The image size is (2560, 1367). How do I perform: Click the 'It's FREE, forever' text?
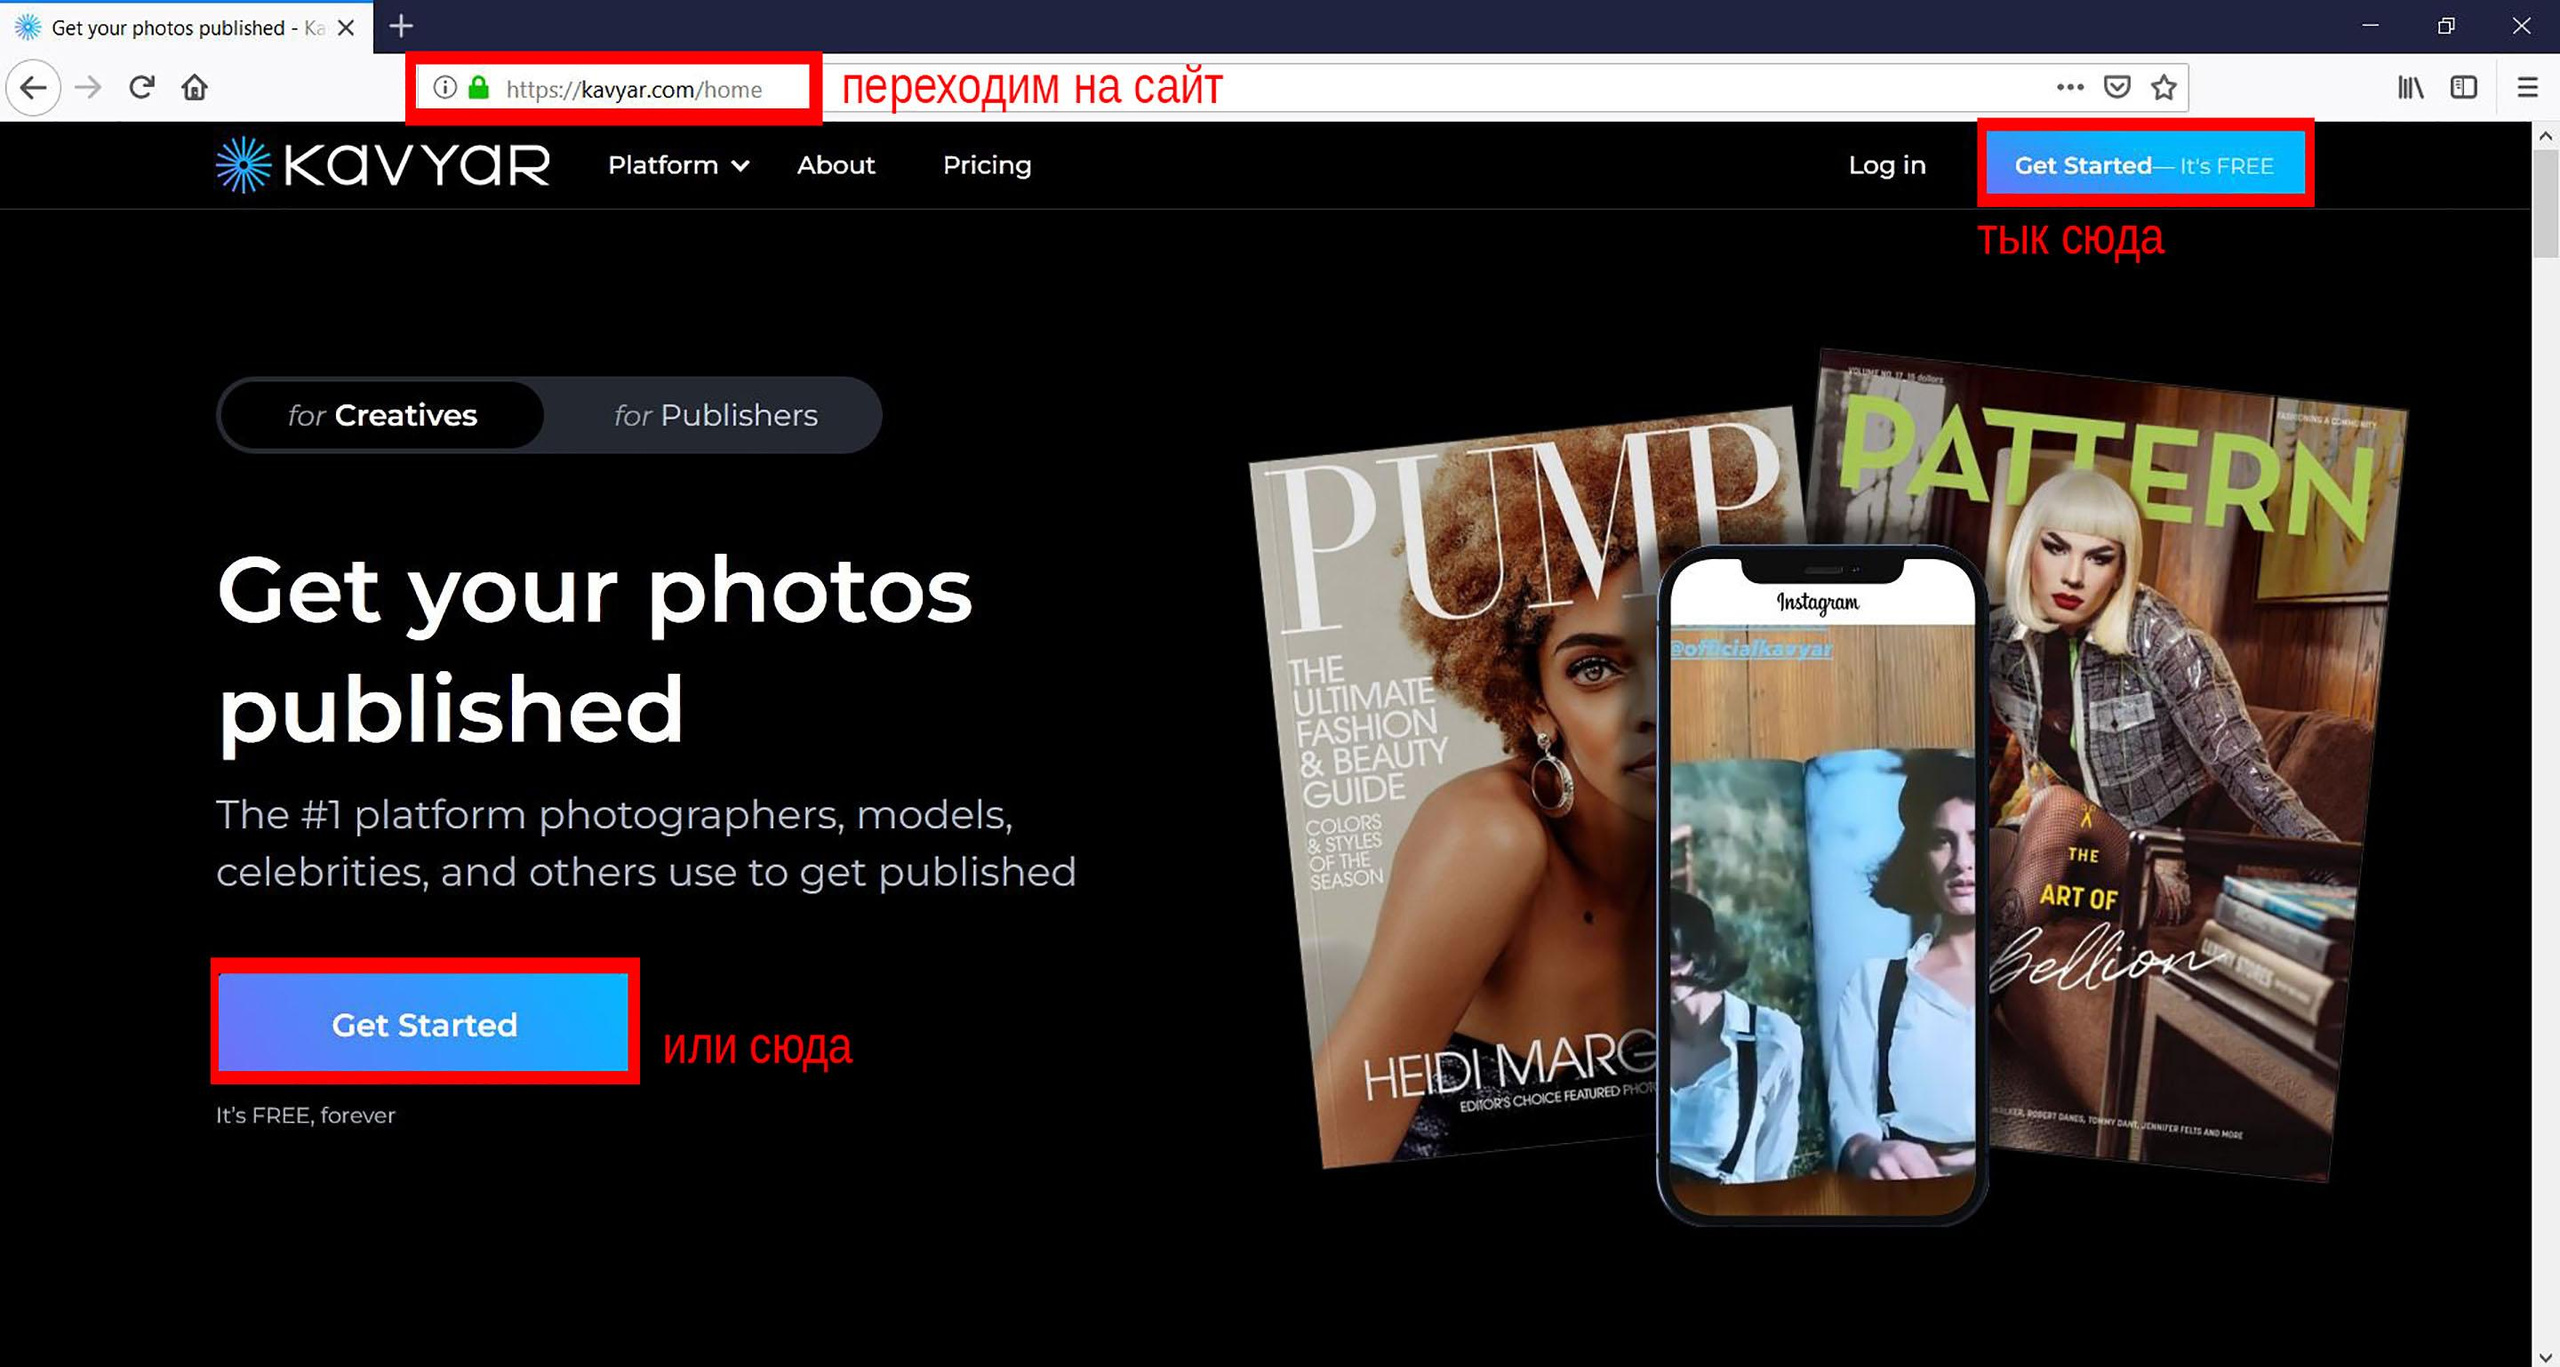pyautogui.click(x=306, y=1115)
